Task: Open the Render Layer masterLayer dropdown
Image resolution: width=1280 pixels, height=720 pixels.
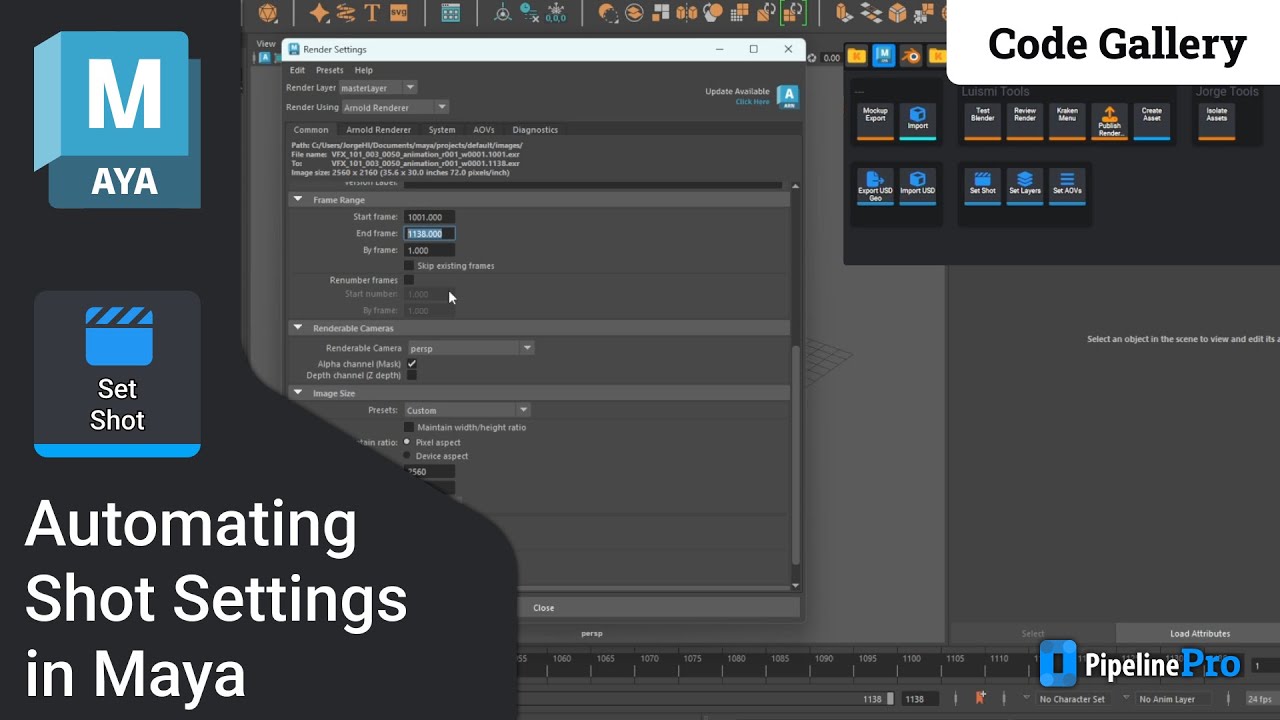Action: coord(378,88)
